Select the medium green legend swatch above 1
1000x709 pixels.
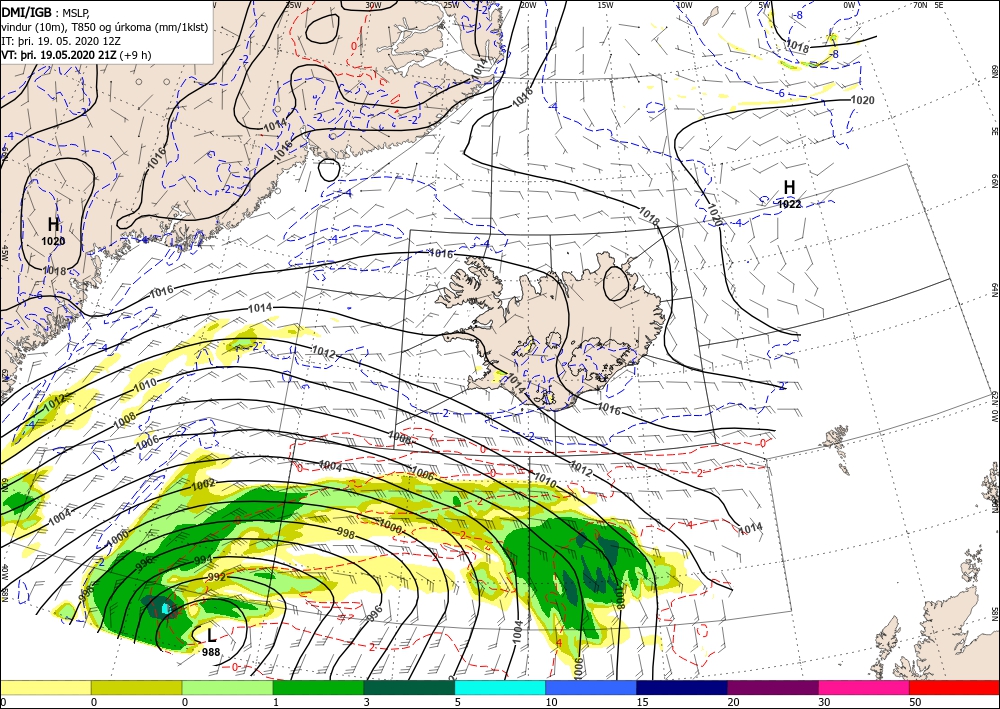[x=318, y=687]
